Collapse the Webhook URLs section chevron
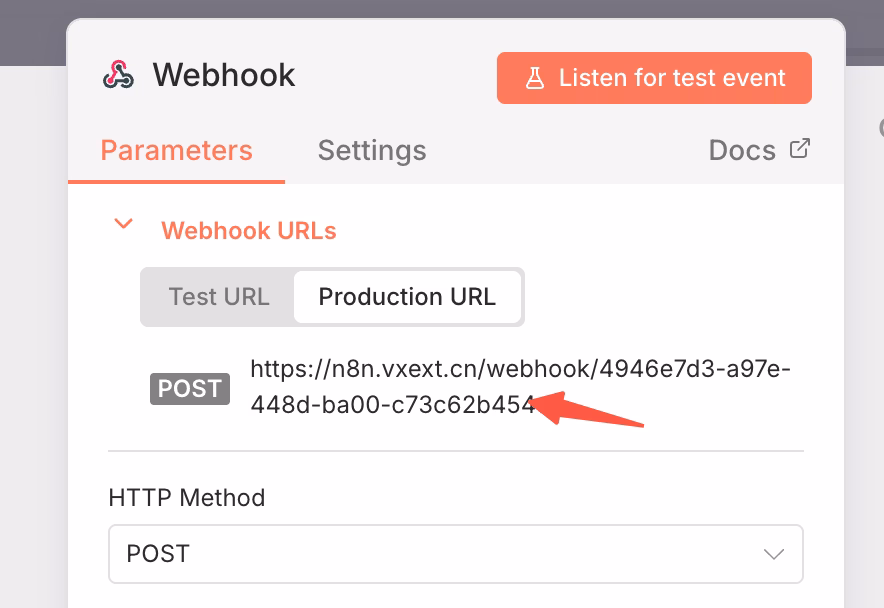Viewport: 884px width, 608px height. [124, 224]
